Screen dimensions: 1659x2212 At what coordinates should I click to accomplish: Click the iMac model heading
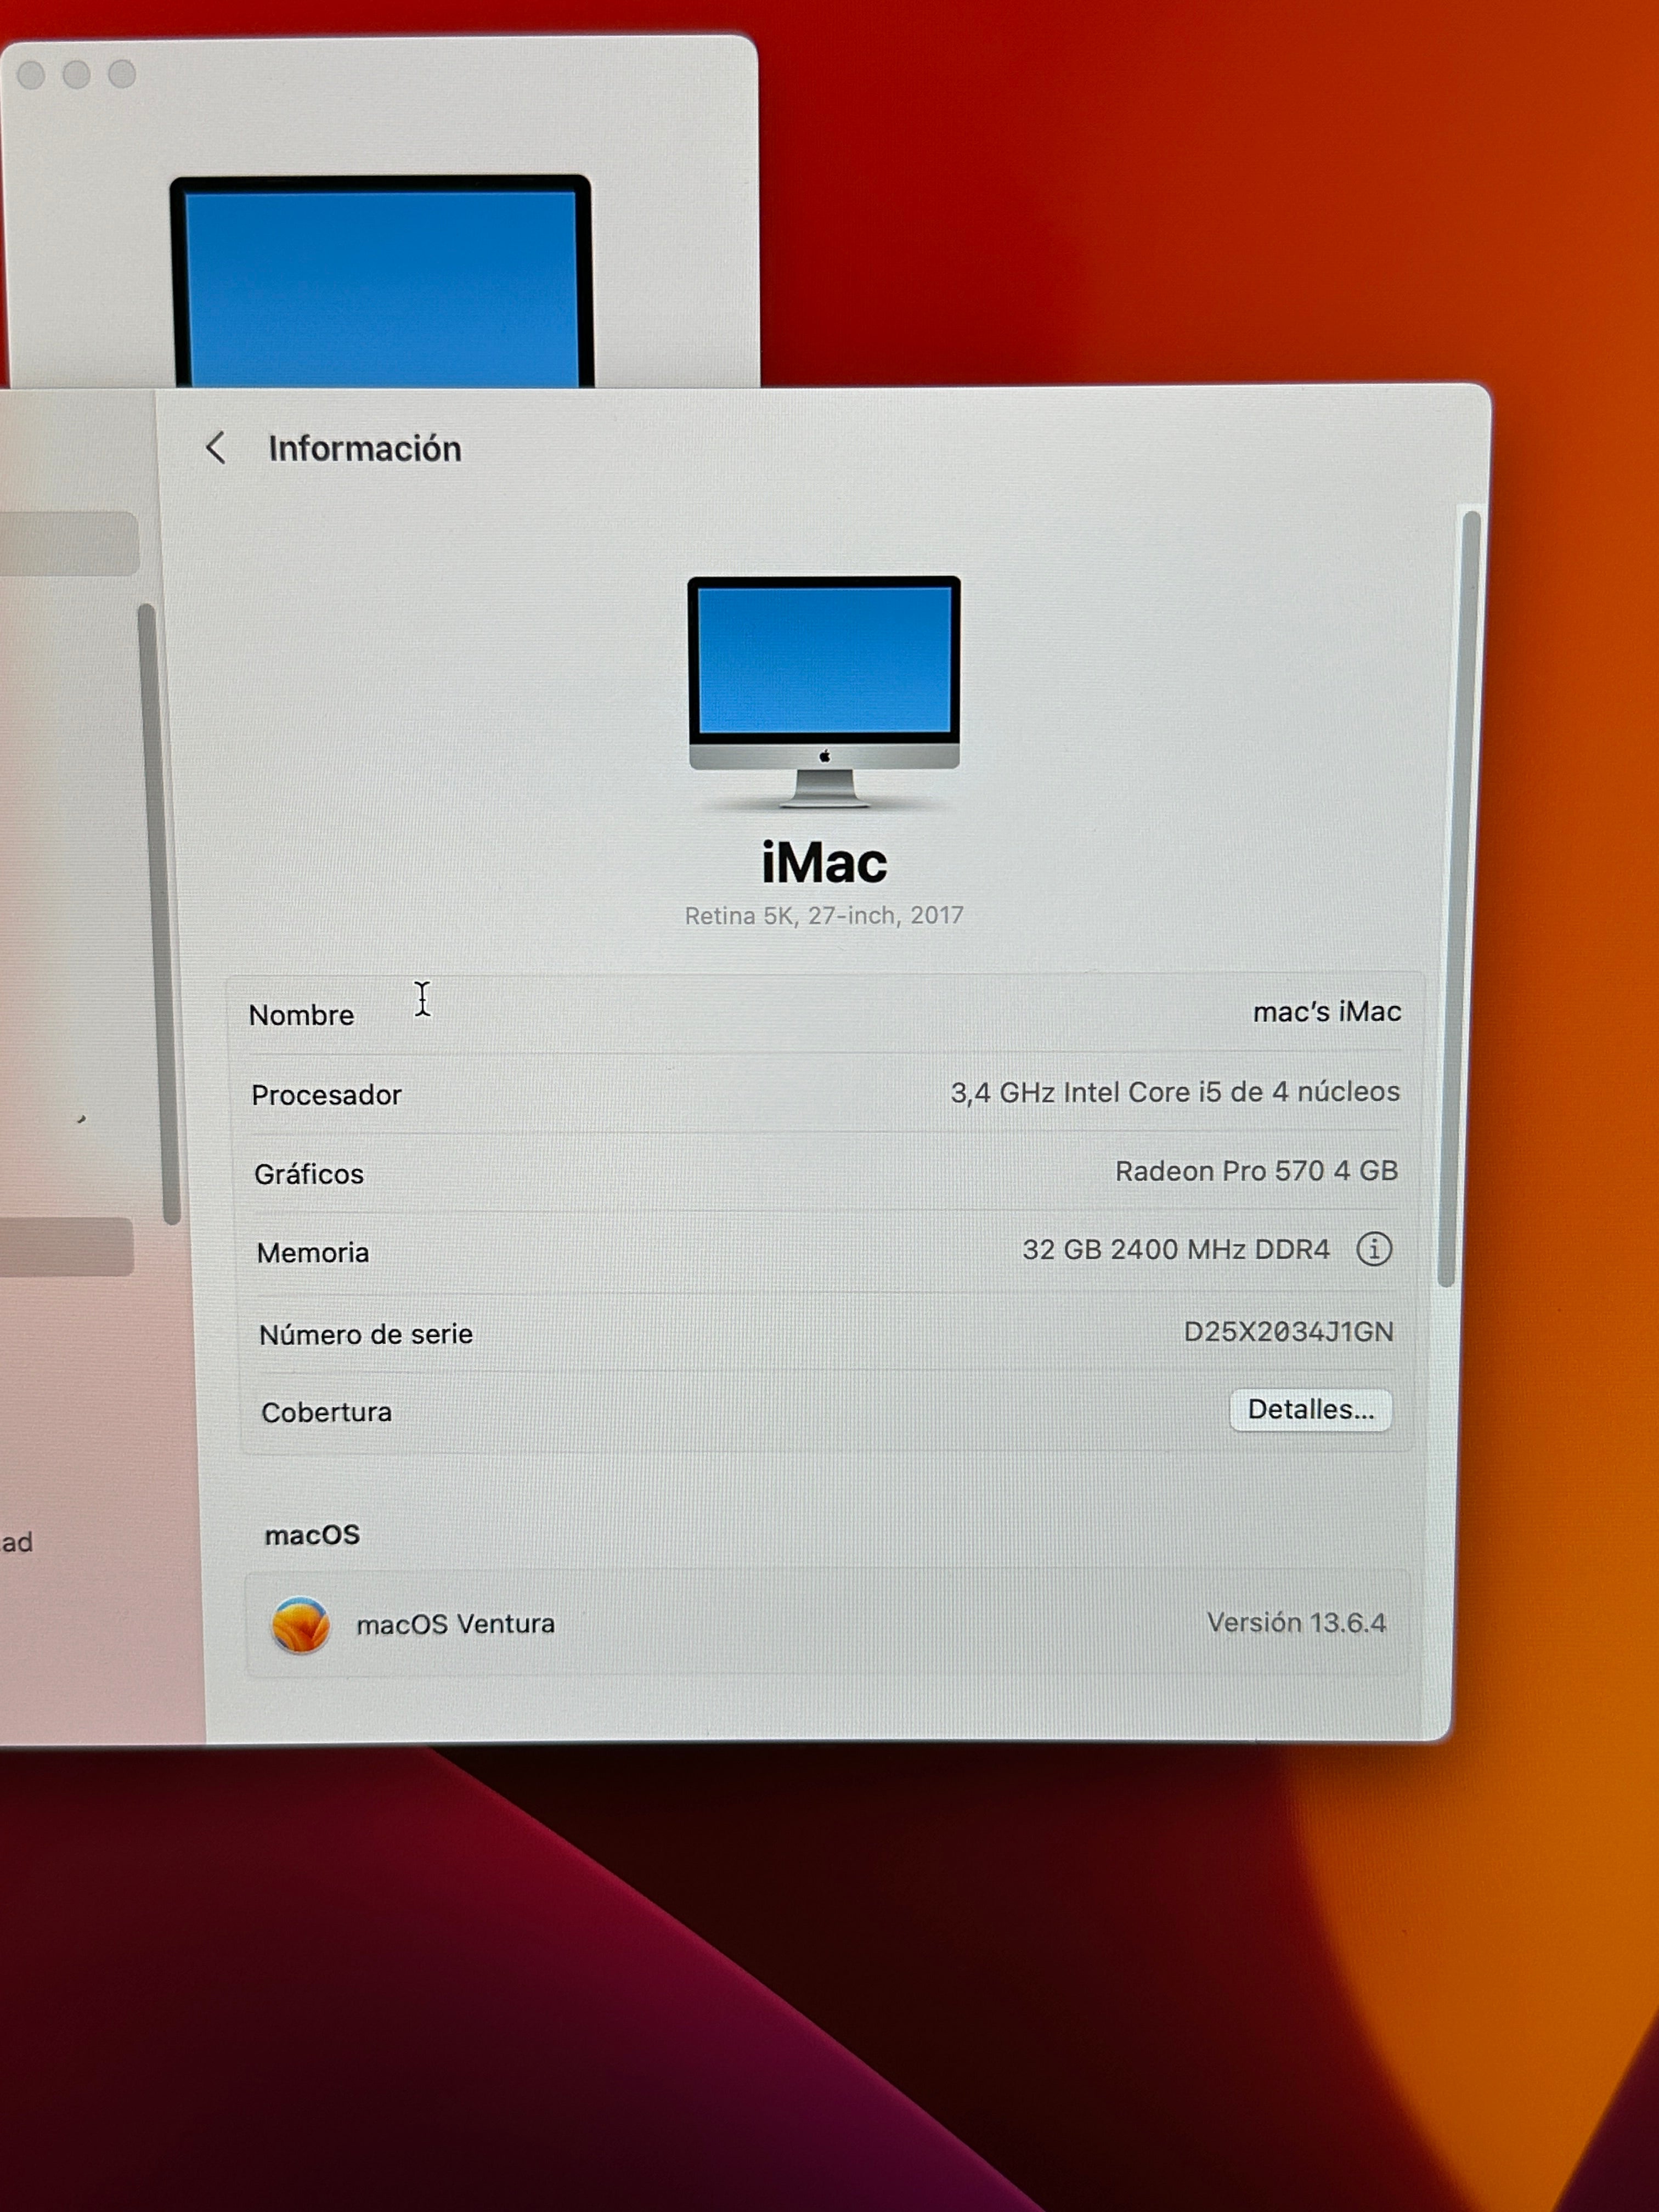pyautogui.click(x=824, y=862)
